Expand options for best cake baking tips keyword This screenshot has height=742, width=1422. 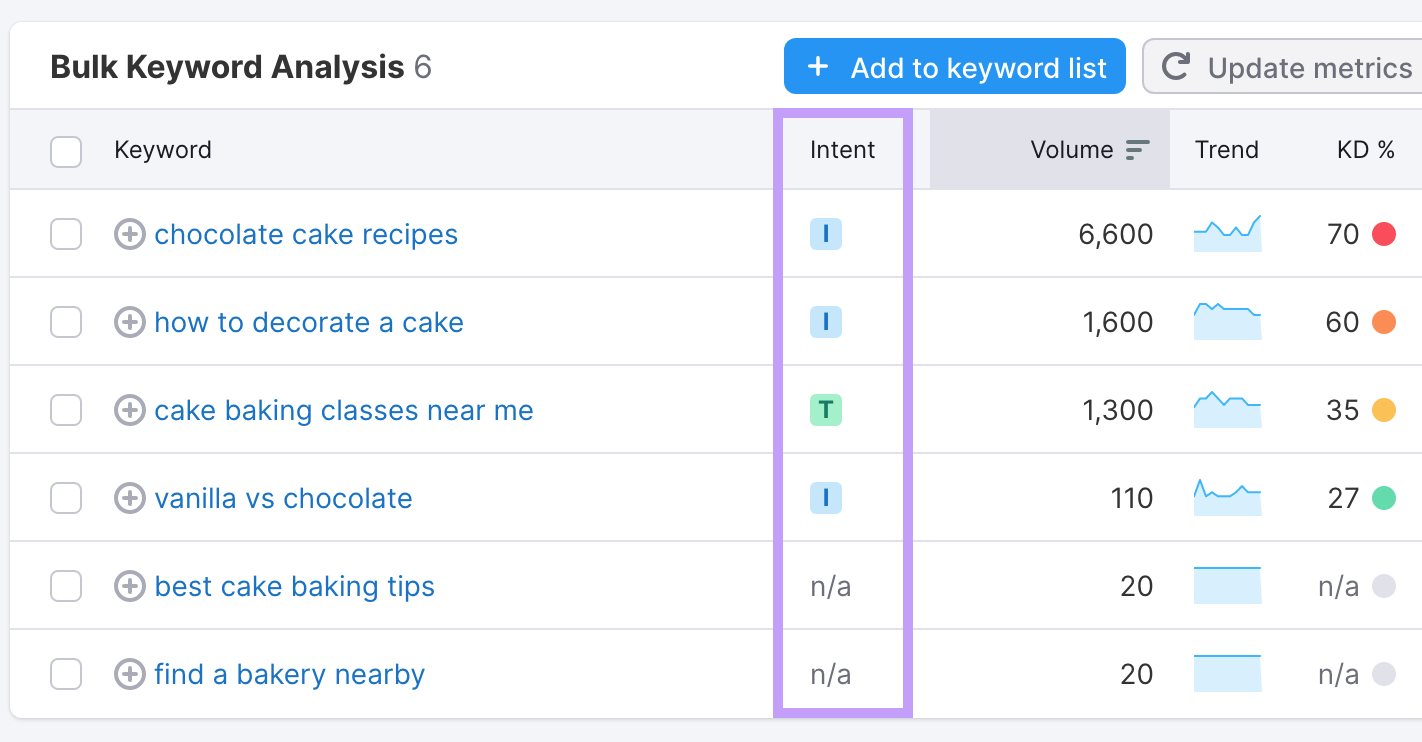coord(129,586)
